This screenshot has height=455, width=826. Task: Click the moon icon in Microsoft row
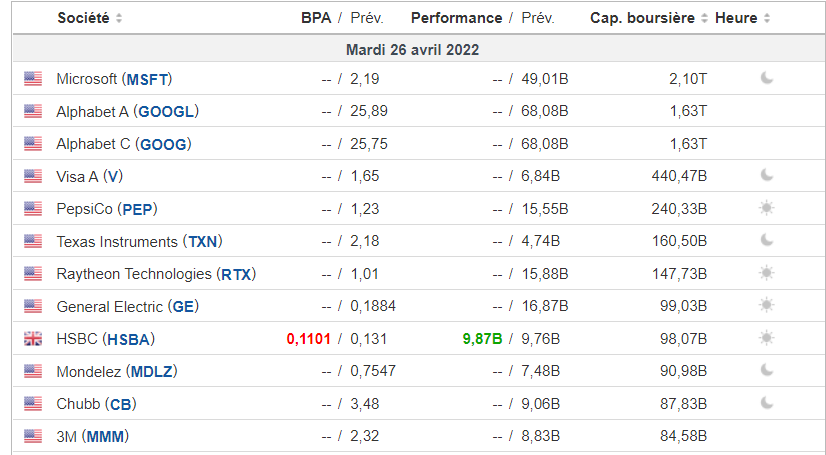click(767, 78)
